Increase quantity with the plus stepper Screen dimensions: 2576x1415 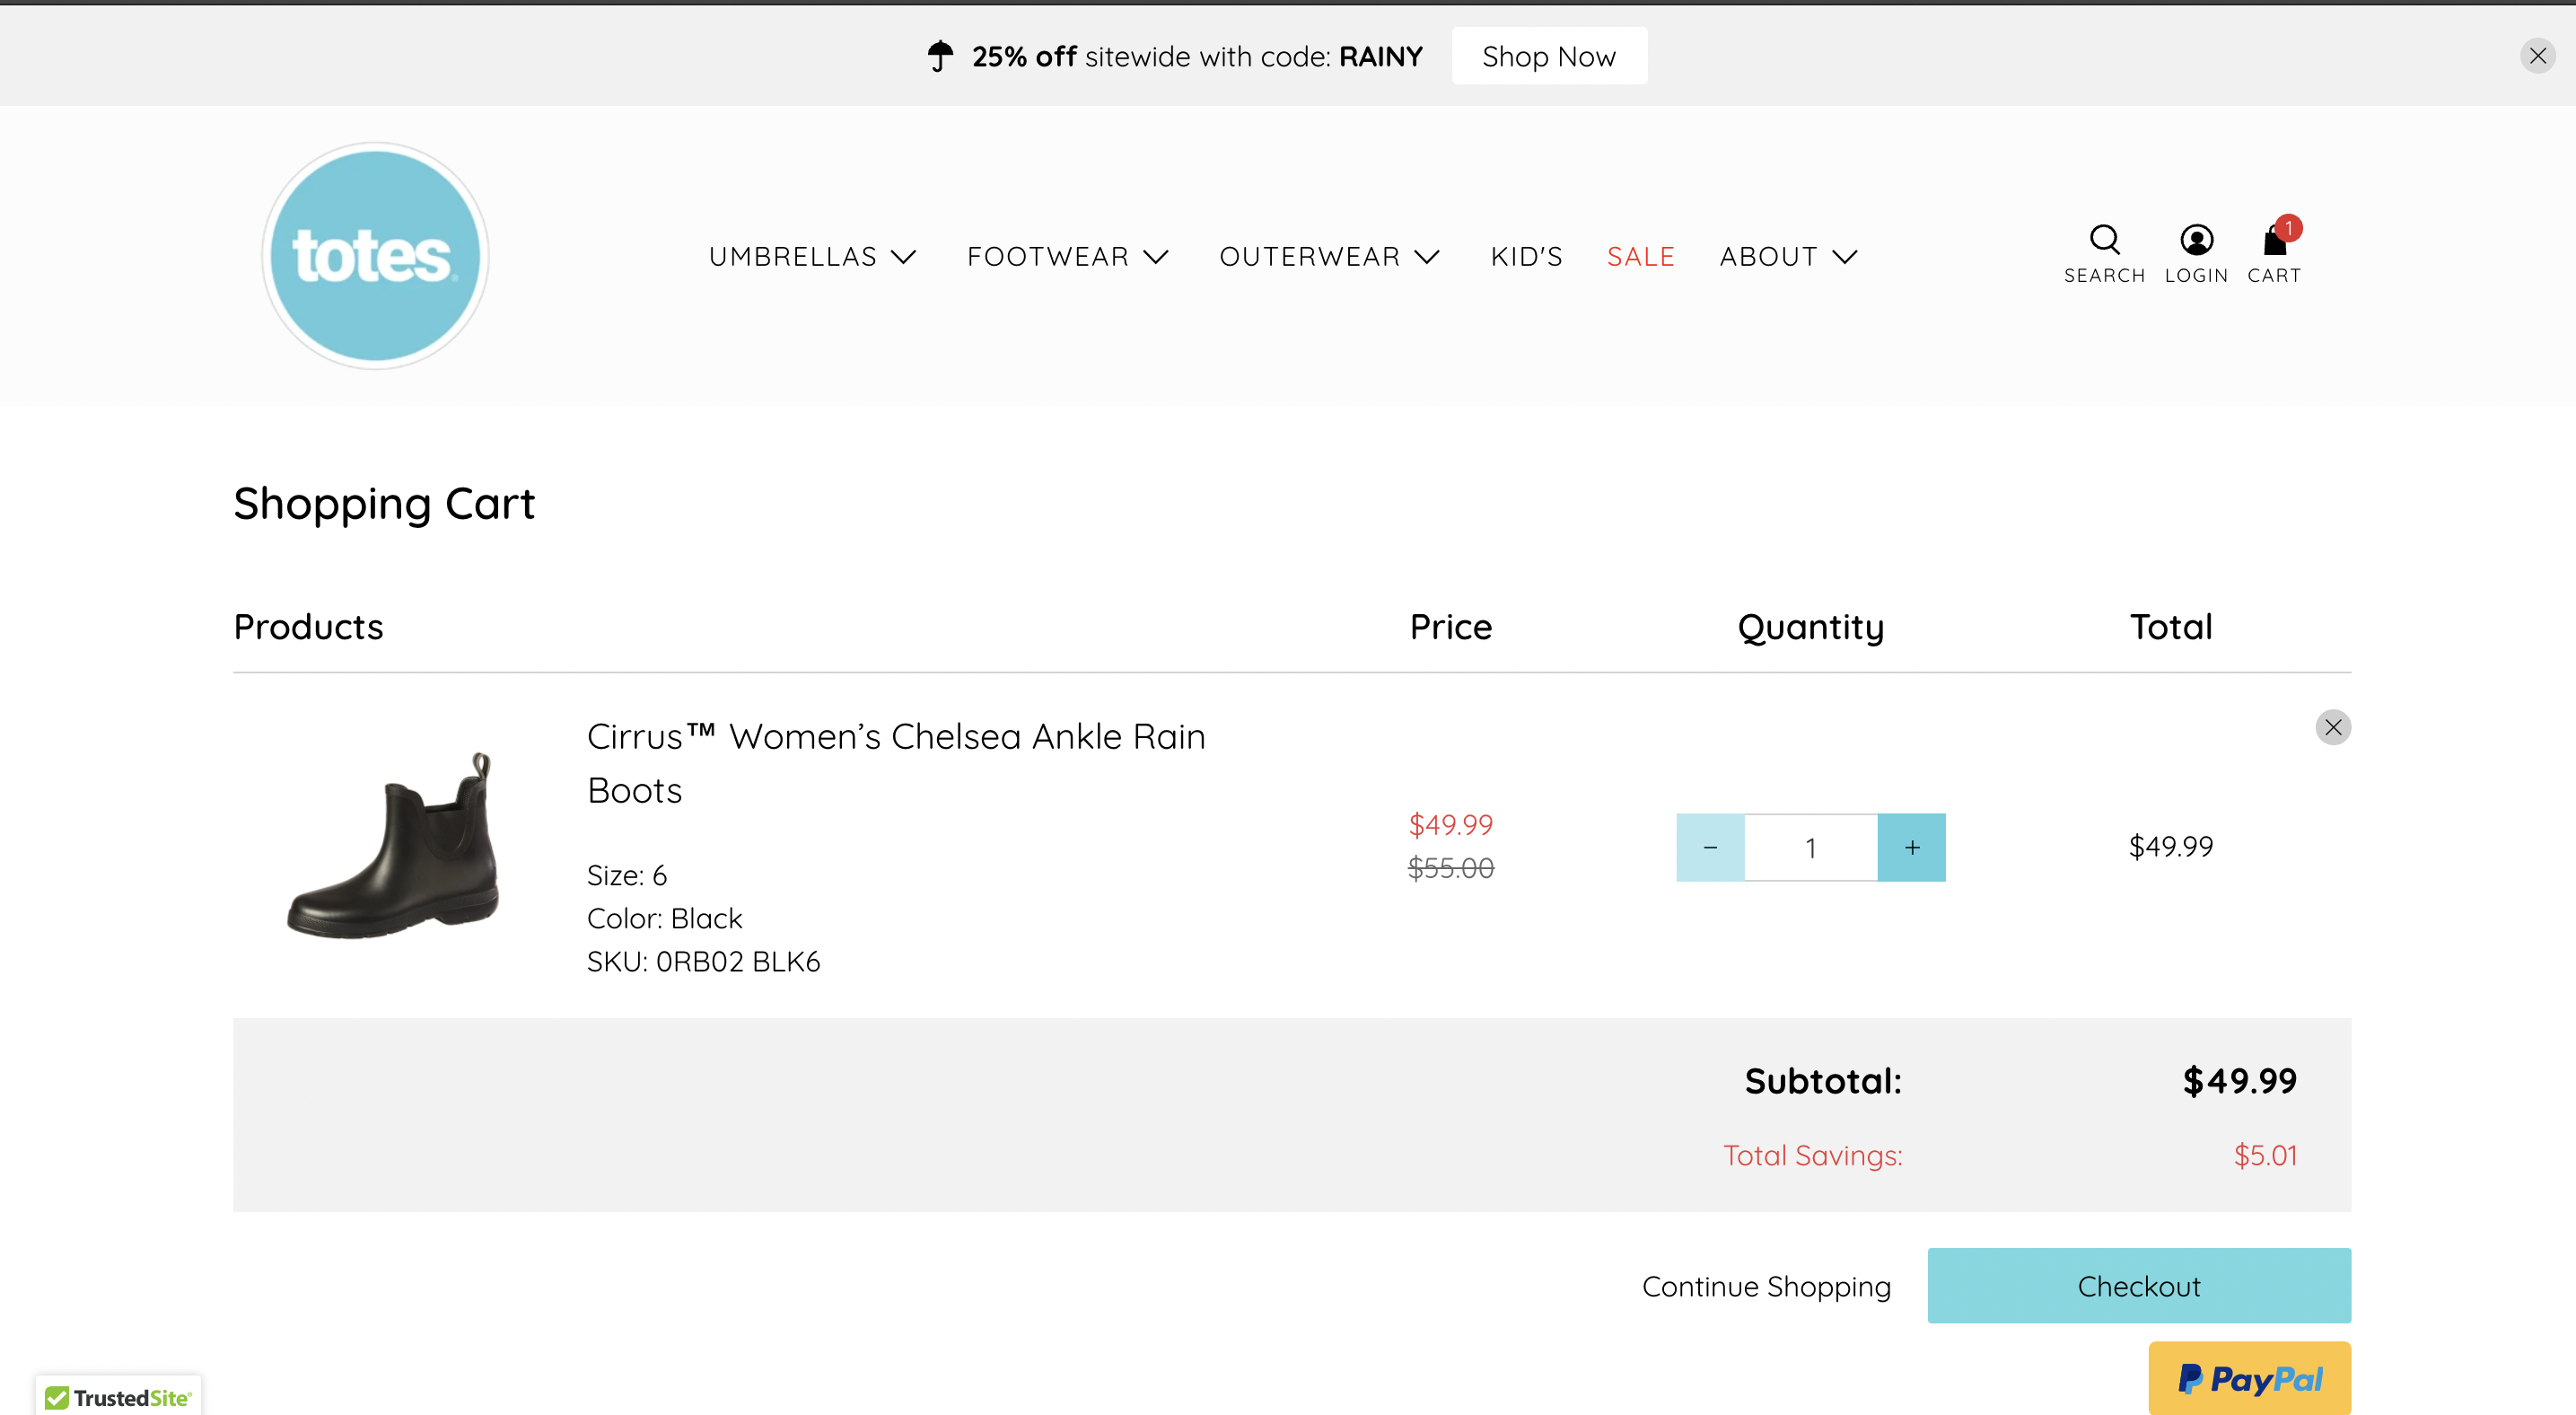click(1912, 847)
